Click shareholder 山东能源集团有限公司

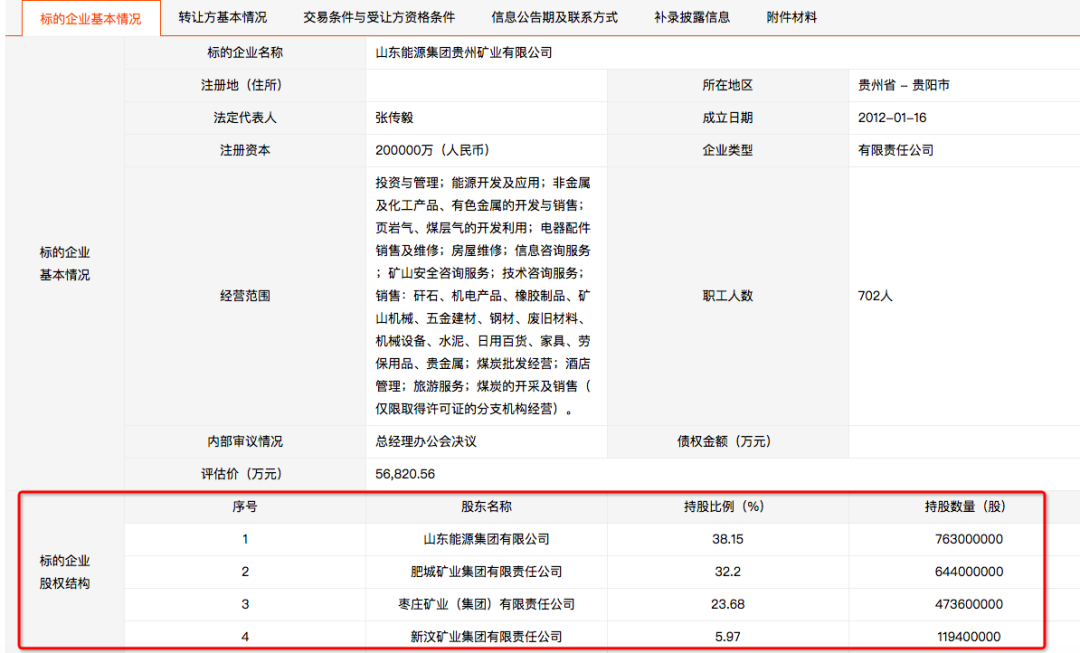[486, 539]
